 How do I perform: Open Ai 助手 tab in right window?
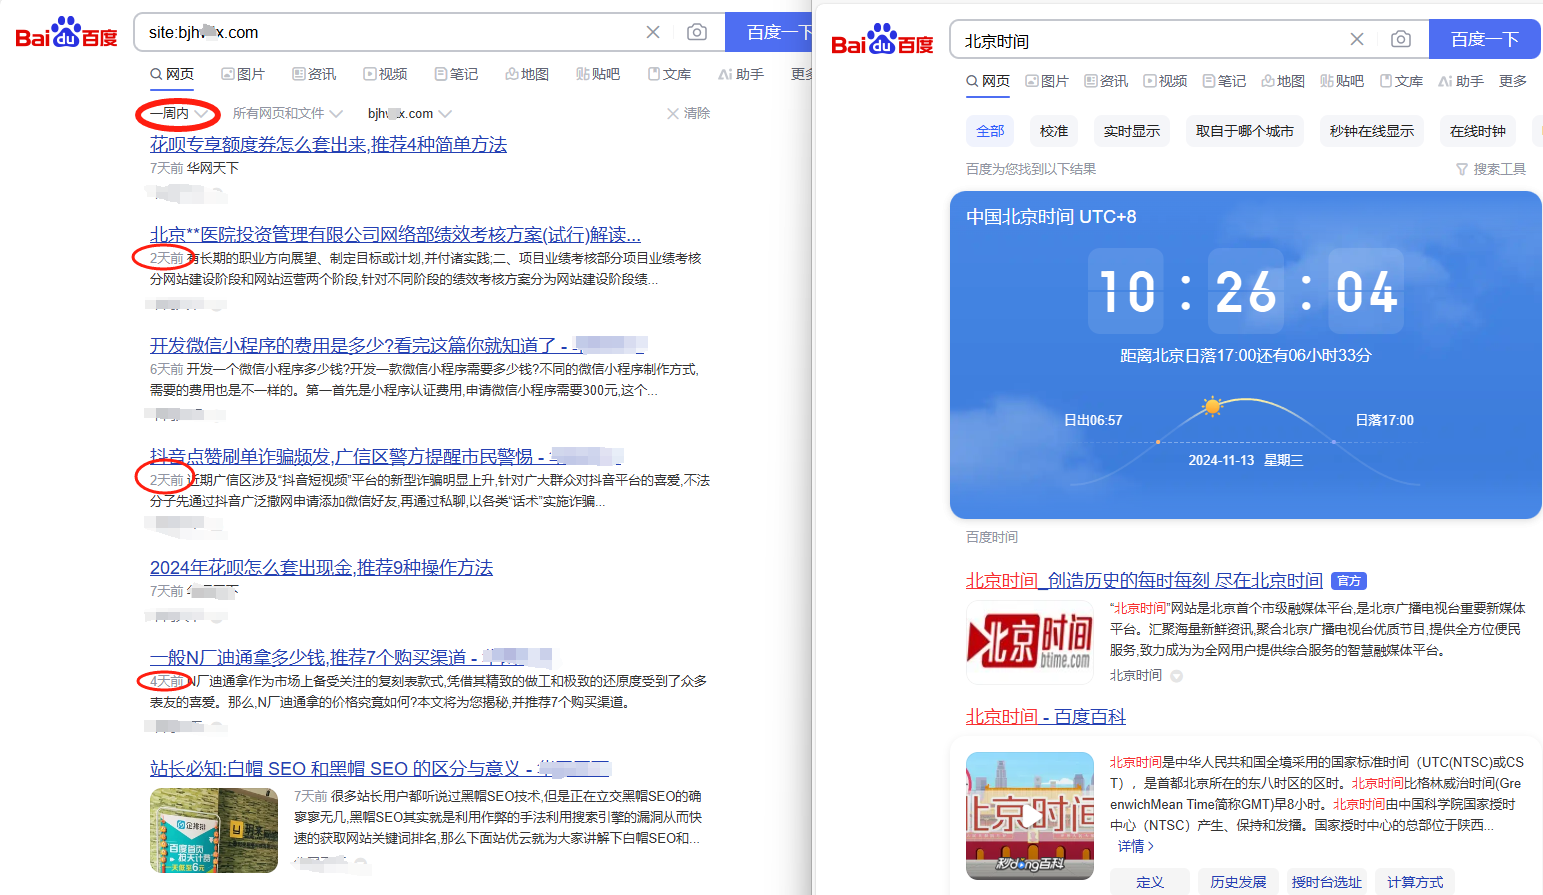pyautogui.click(x=1461, y=81)
